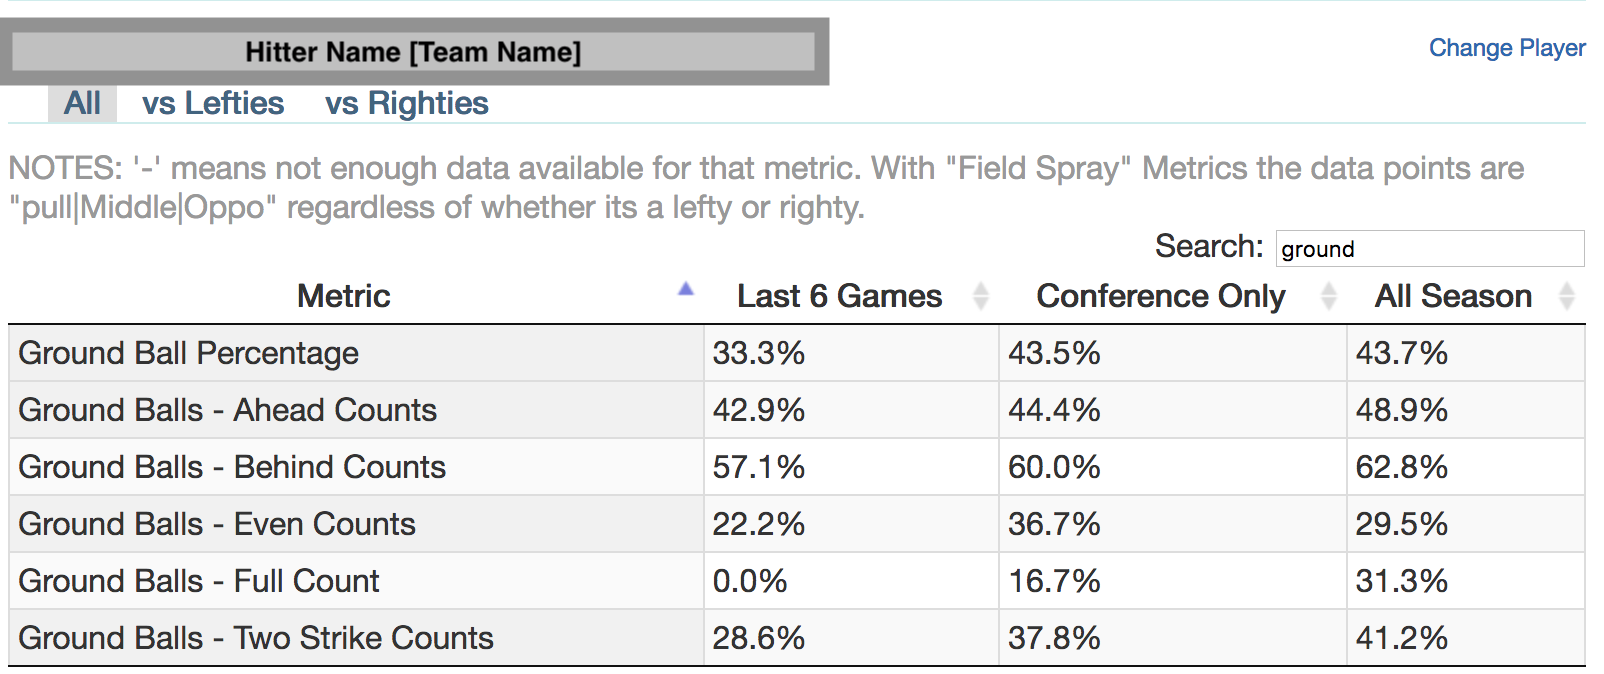
Task: Switch to the vs Righties tab
Action: (407, 103)
